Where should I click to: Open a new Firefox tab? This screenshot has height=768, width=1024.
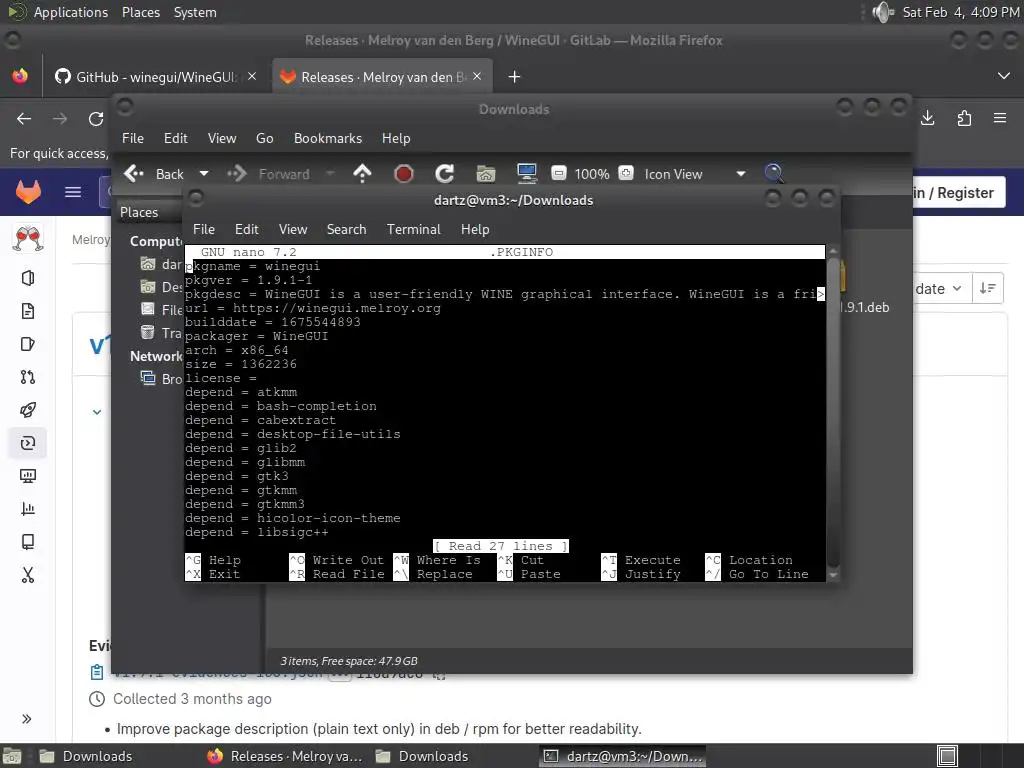tap(515, 77)
